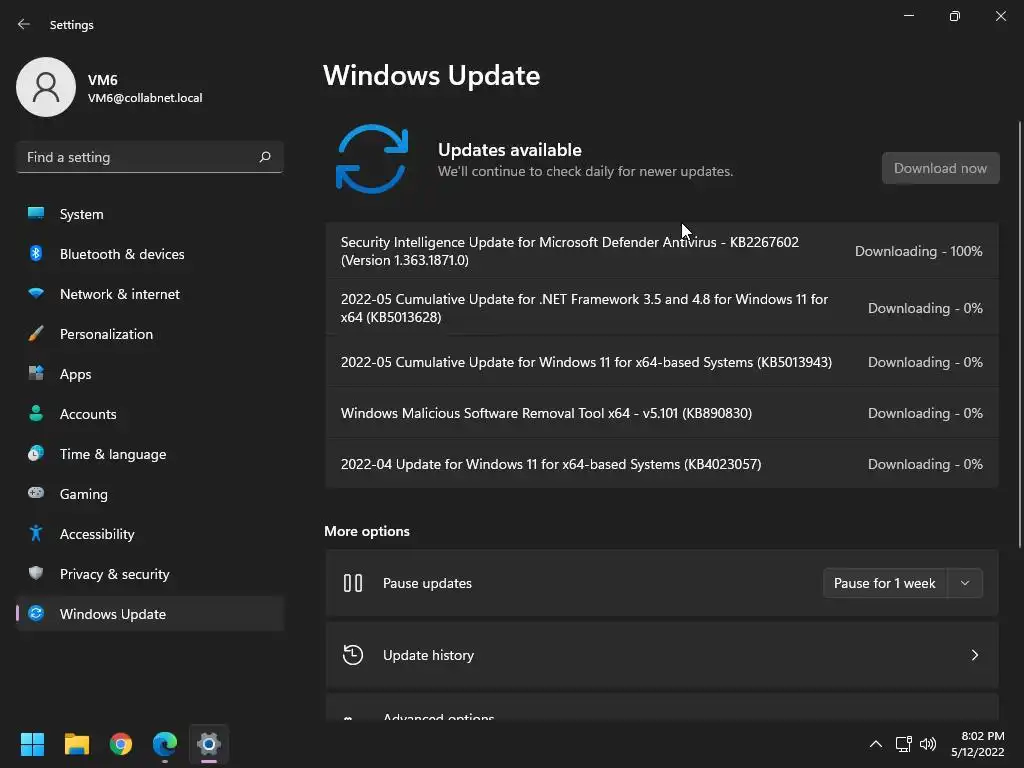Viewport: 1024px width, 768px height.
Task: Click the Time & language globe icon
Action: tap(36, 453)
